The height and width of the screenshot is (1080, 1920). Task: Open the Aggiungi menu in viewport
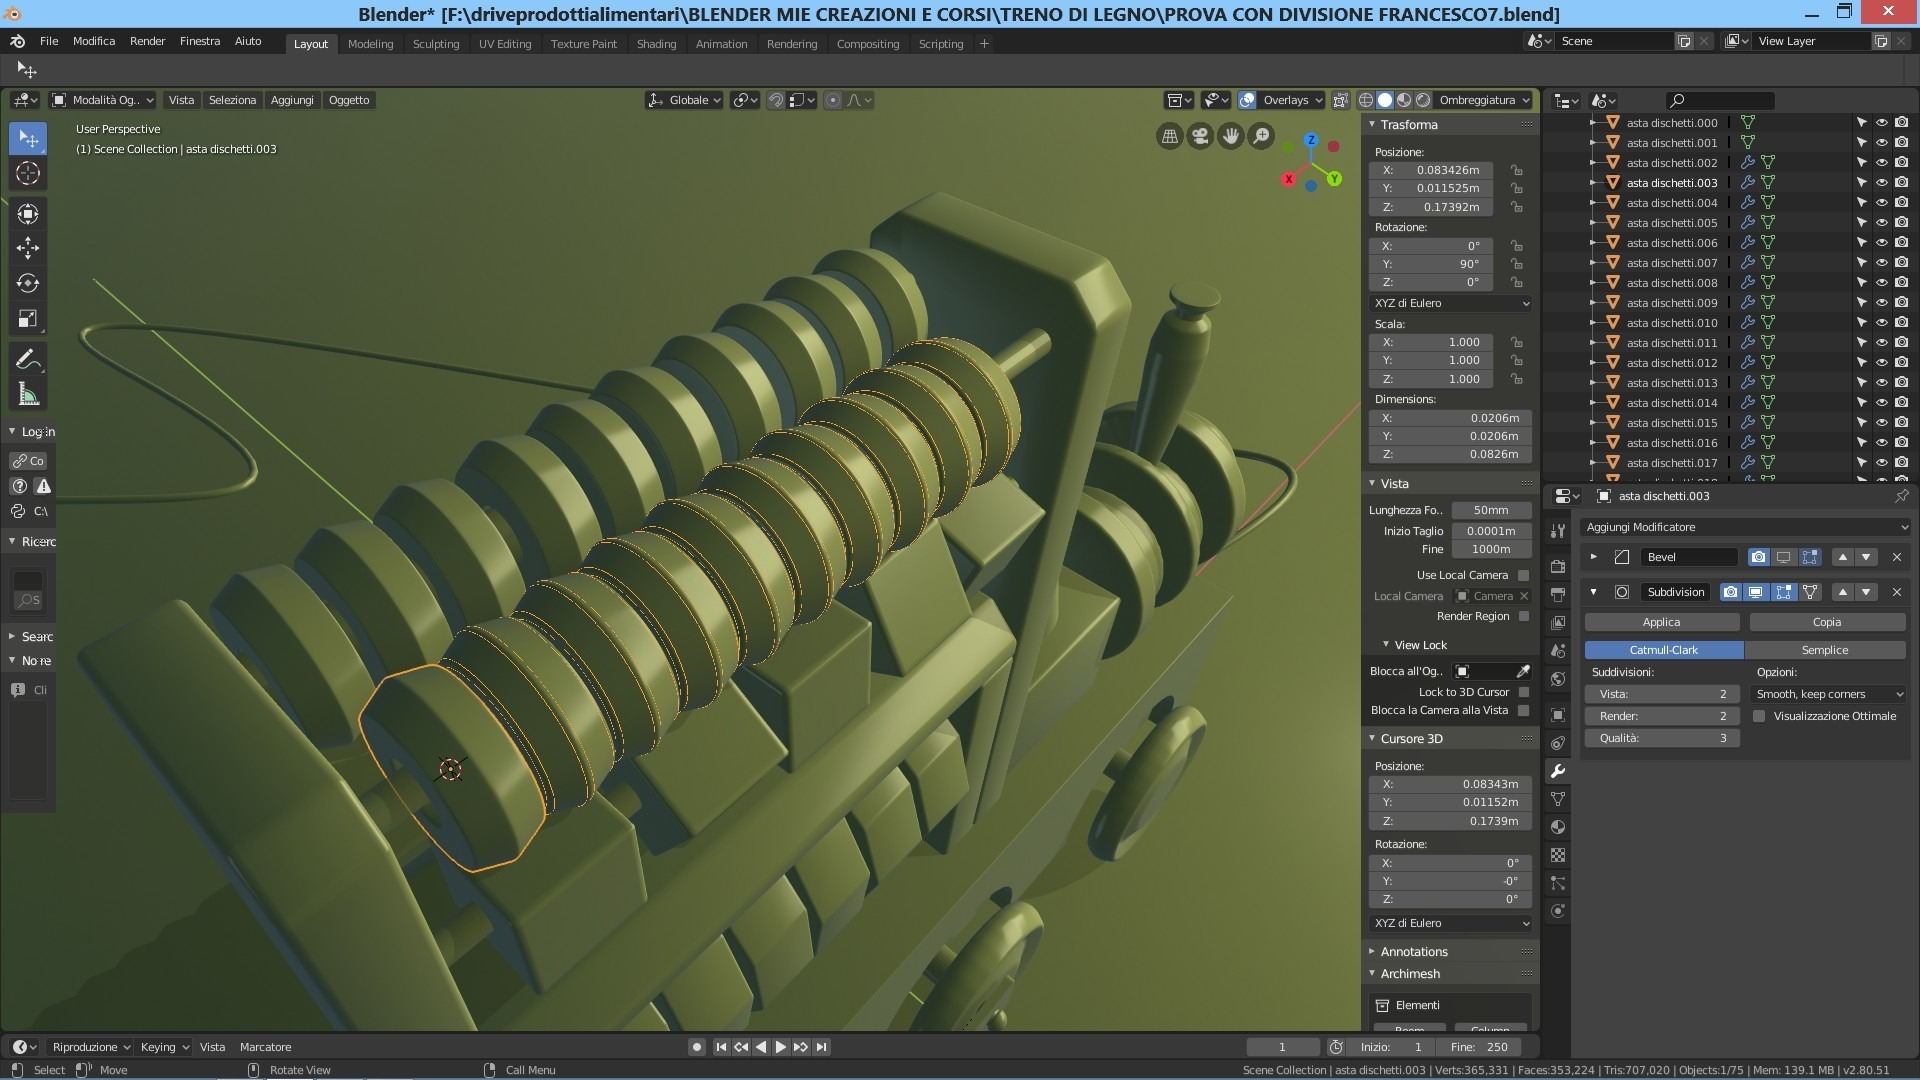point(292,100)
